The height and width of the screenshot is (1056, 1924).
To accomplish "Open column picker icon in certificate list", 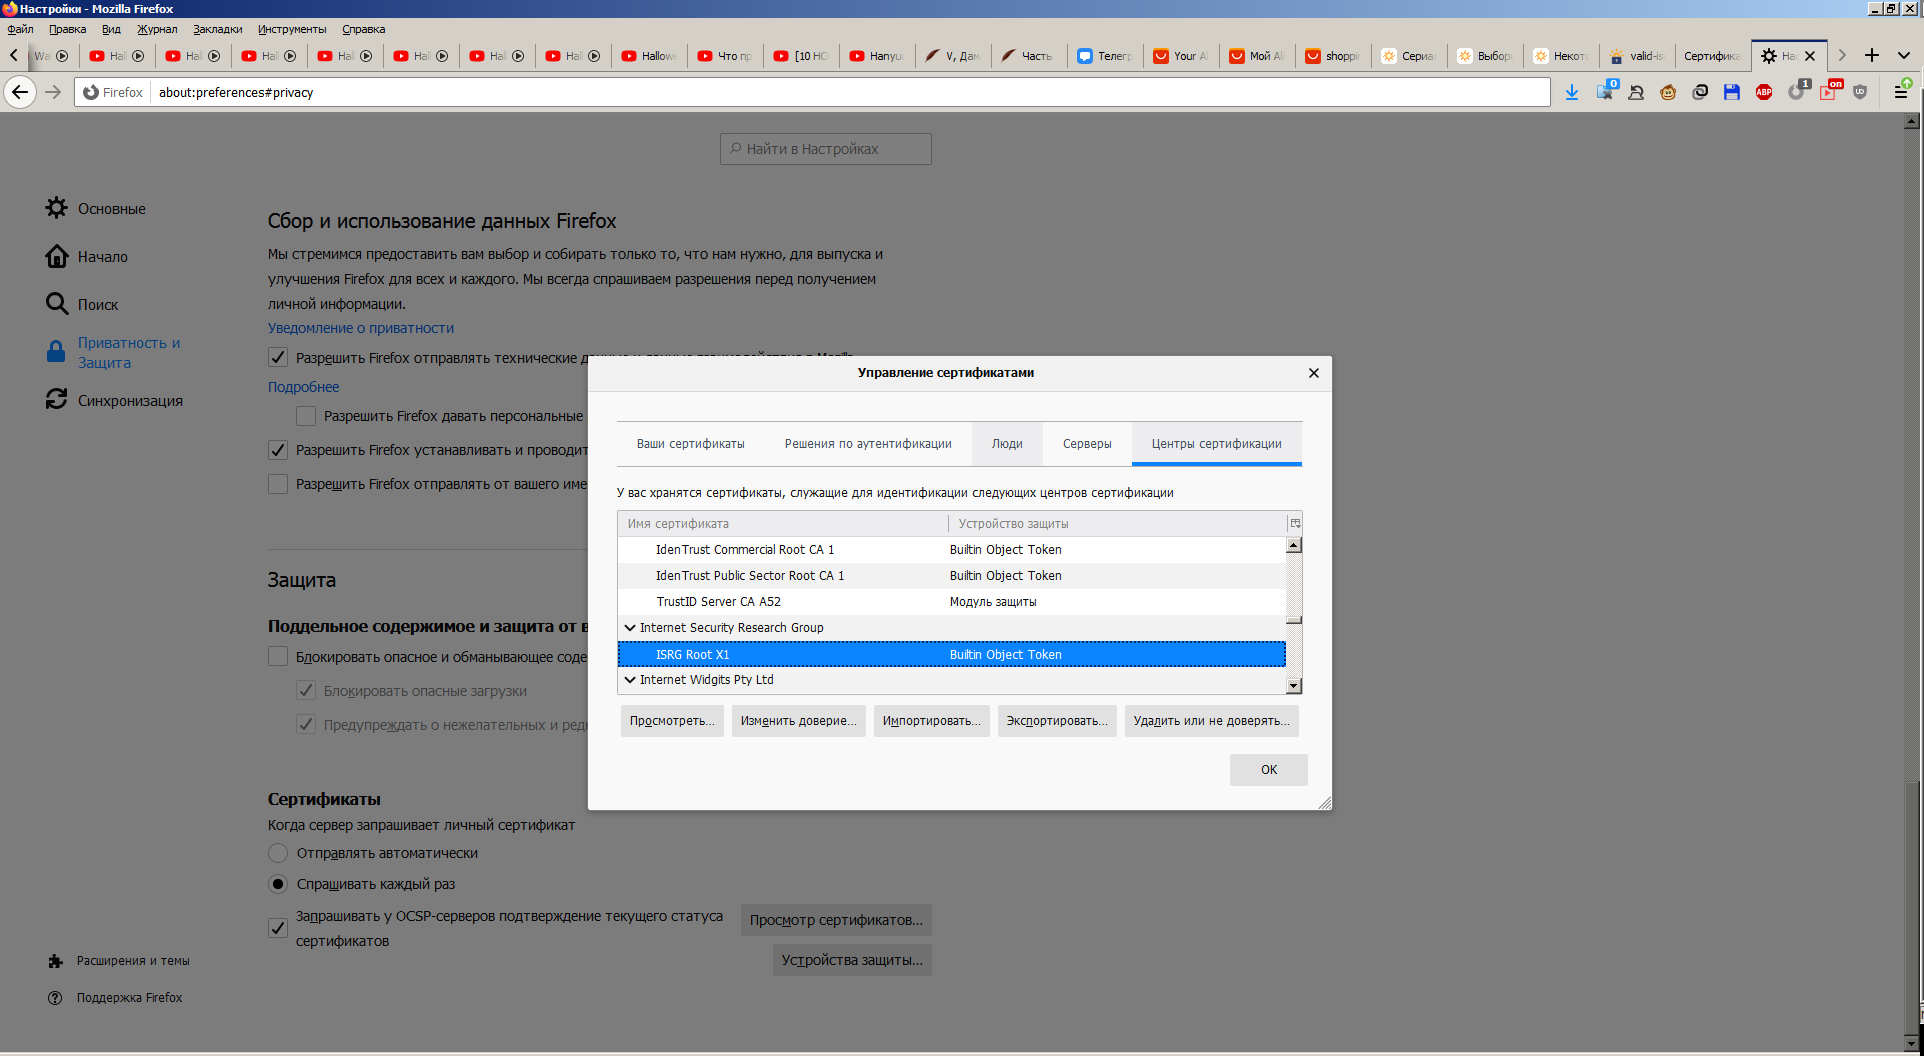I will [1295, 523].
